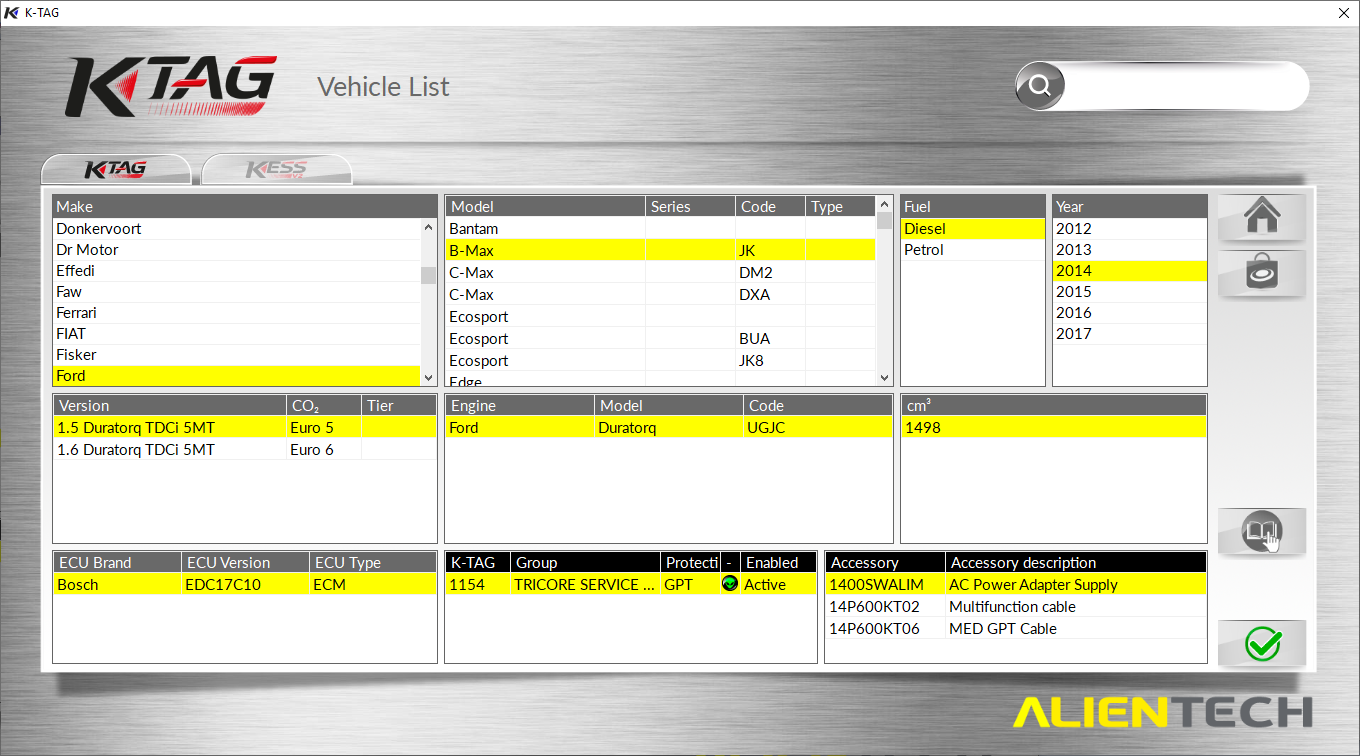The width and height of the screenshot is (1360, 756).
Task: Click the Enabled column header
Action: (x=778, y=562)
